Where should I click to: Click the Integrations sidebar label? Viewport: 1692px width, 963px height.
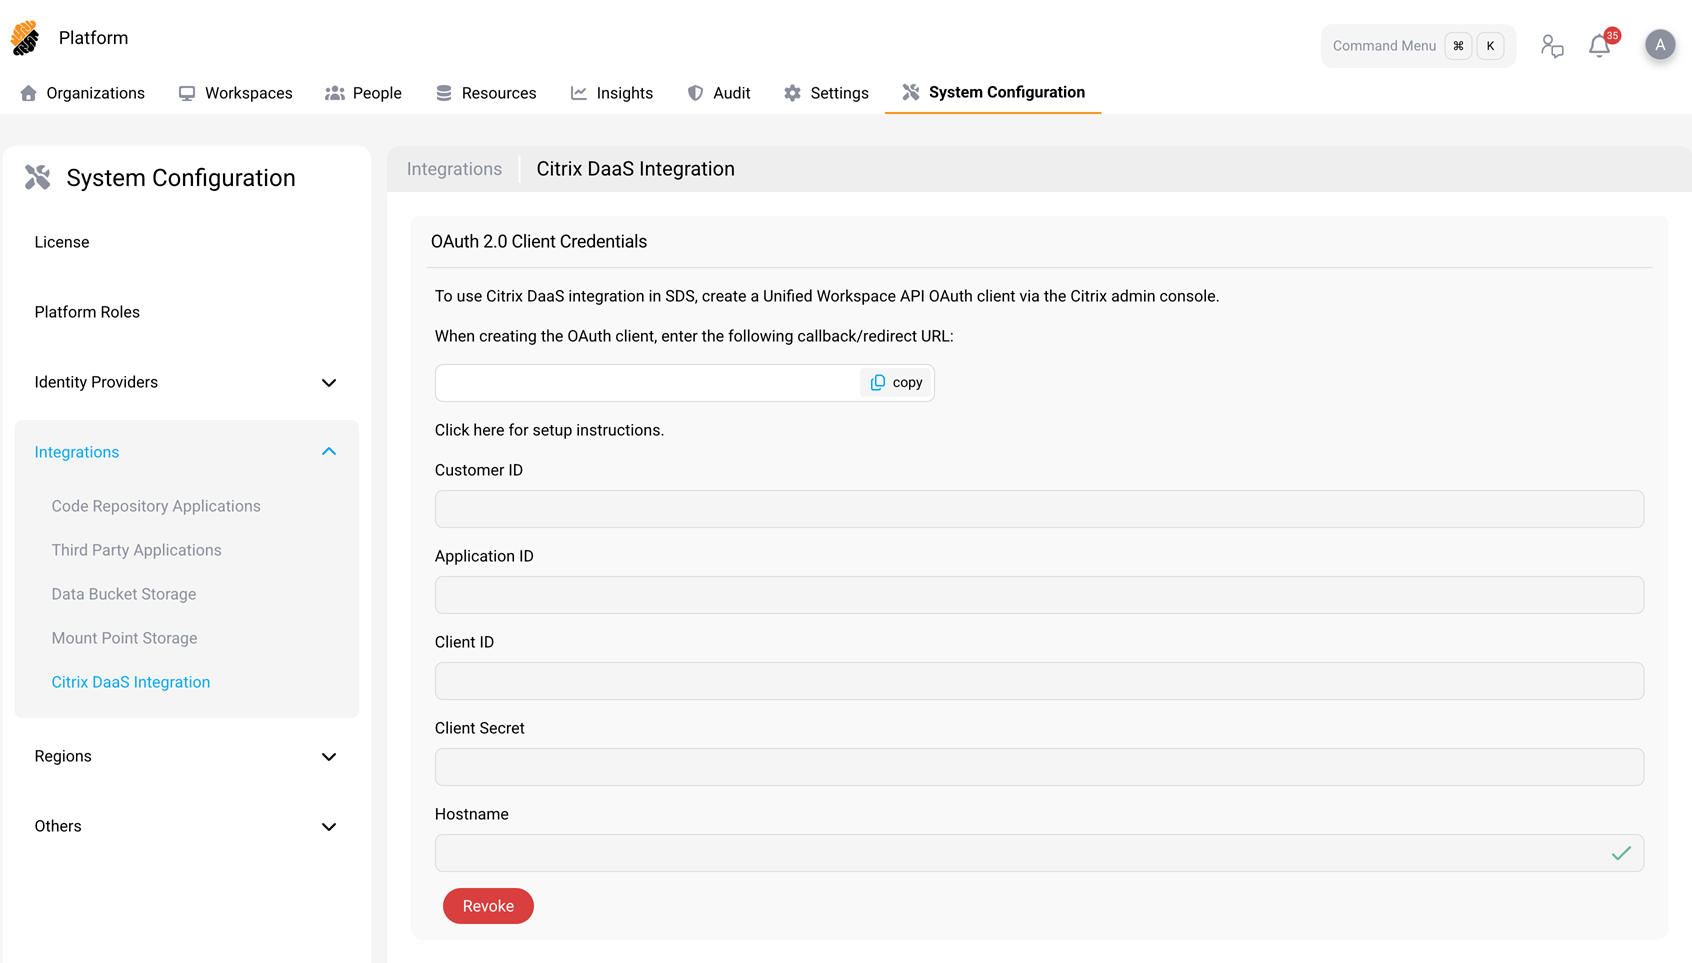pyautogui.click(x=77, y=452)
